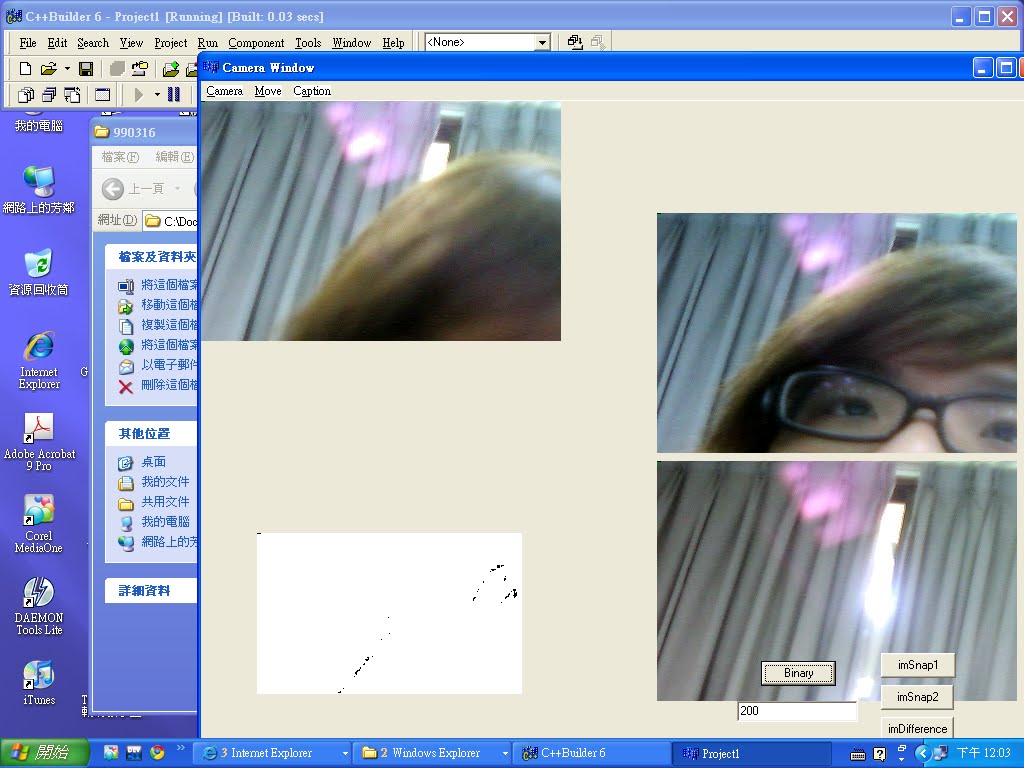
Task: Click the Save floppy disk icon
Action: pos(86,69)
